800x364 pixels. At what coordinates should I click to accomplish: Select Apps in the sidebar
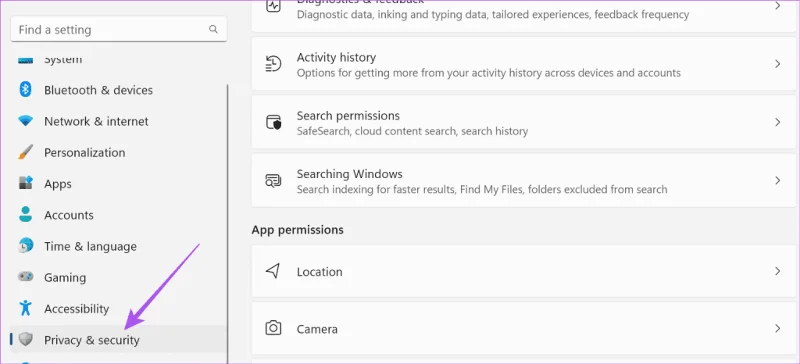[118, 184]
